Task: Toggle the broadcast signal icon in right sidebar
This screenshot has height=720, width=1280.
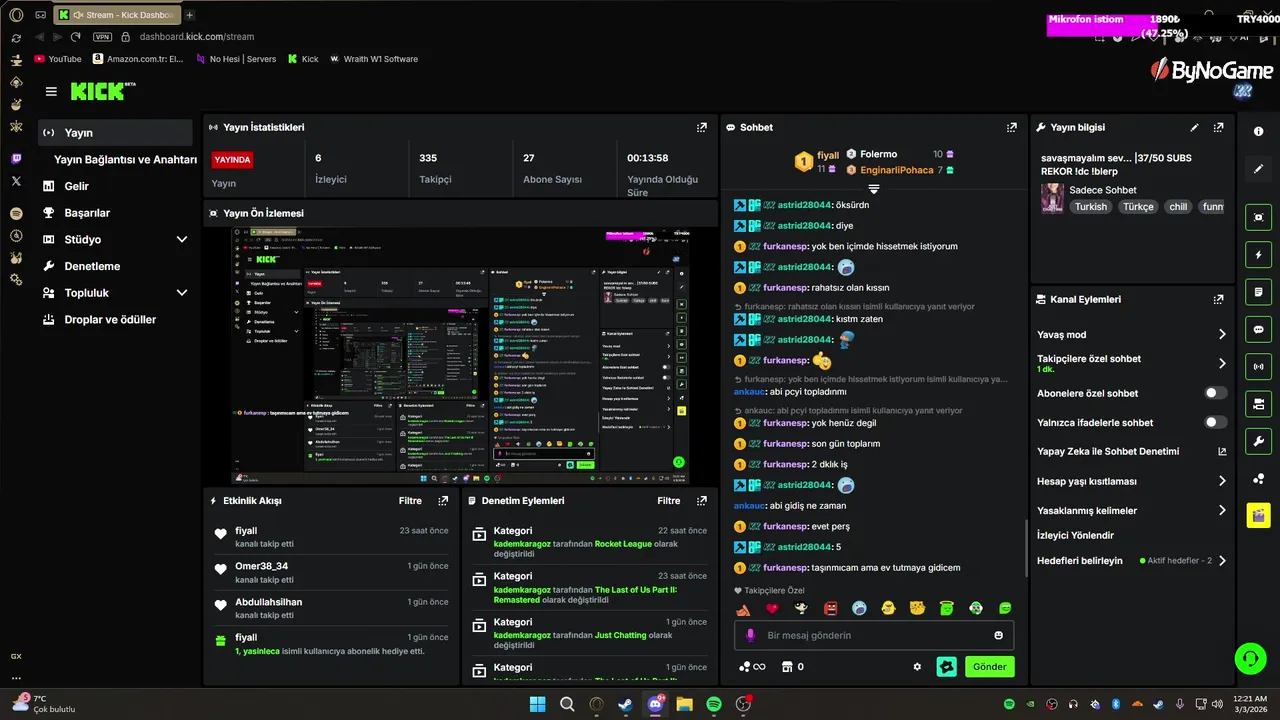Action: click(1258, 366)
